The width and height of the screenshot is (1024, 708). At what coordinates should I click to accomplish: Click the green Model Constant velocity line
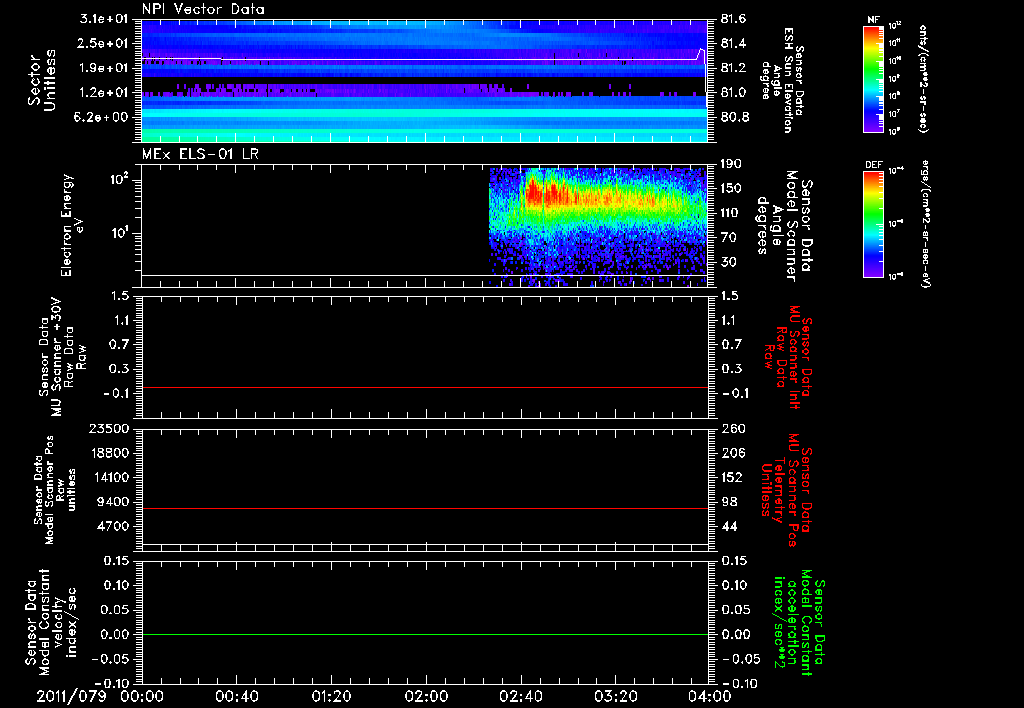pos(425,635)
